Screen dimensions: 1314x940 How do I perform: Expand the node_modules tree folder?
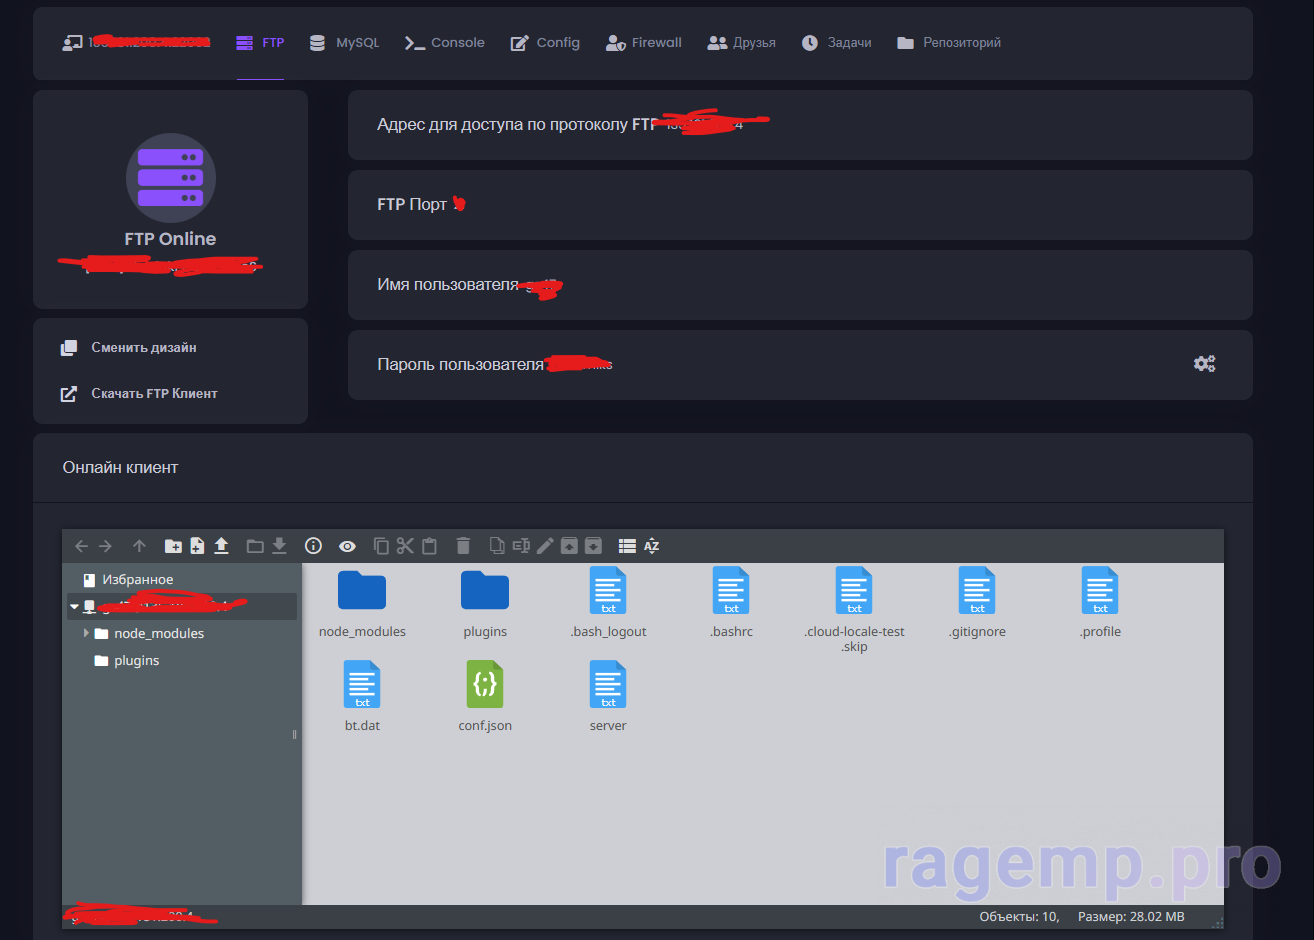pyautogui.click(x=86, y=633)
